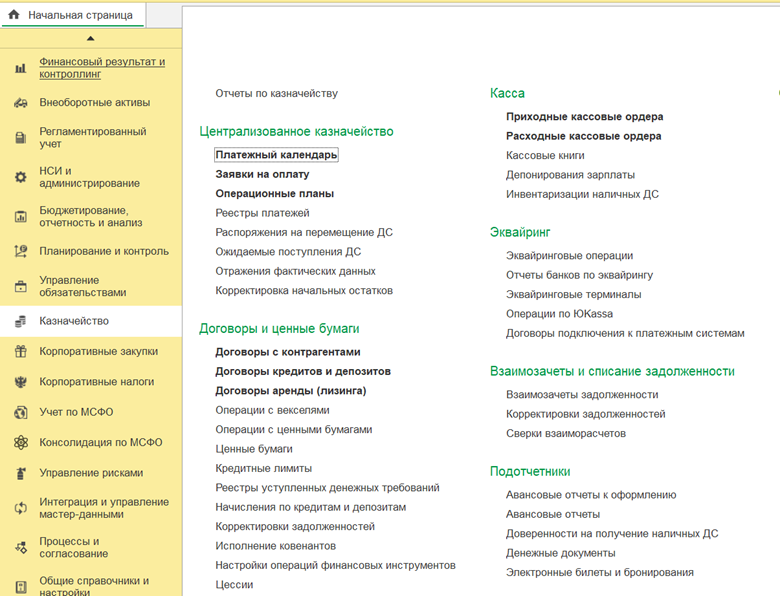Click the bar chart icon for Финансовый результат
The width and height of the screenshot is (780, 596).
20,68
